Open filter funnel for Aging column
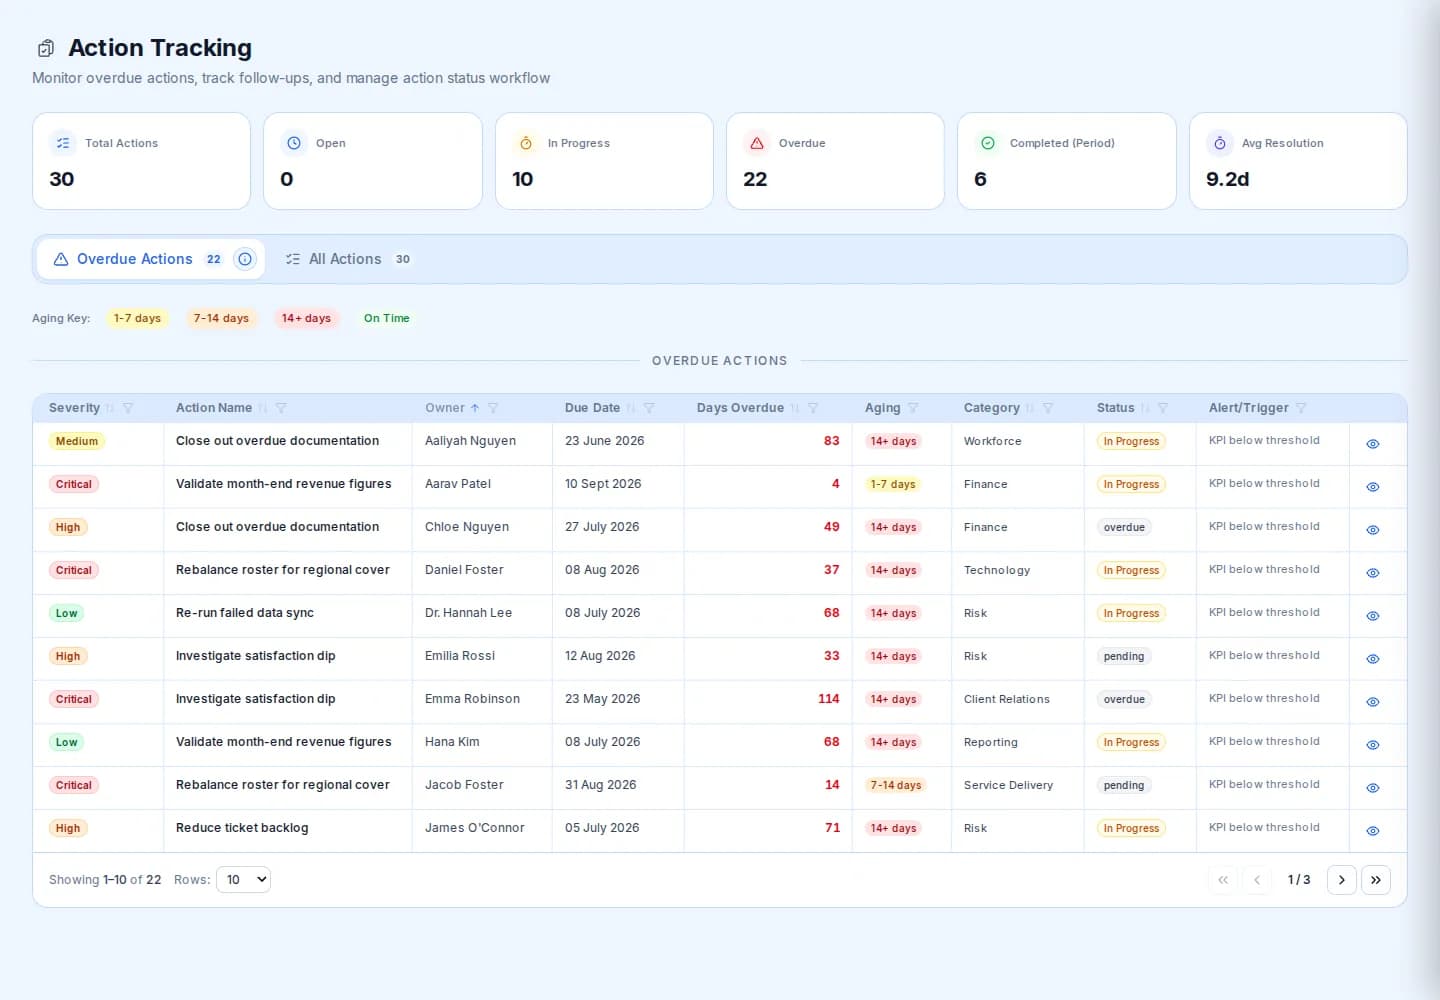This screenshot has height=1000, width=1440. tap(913, 408)
